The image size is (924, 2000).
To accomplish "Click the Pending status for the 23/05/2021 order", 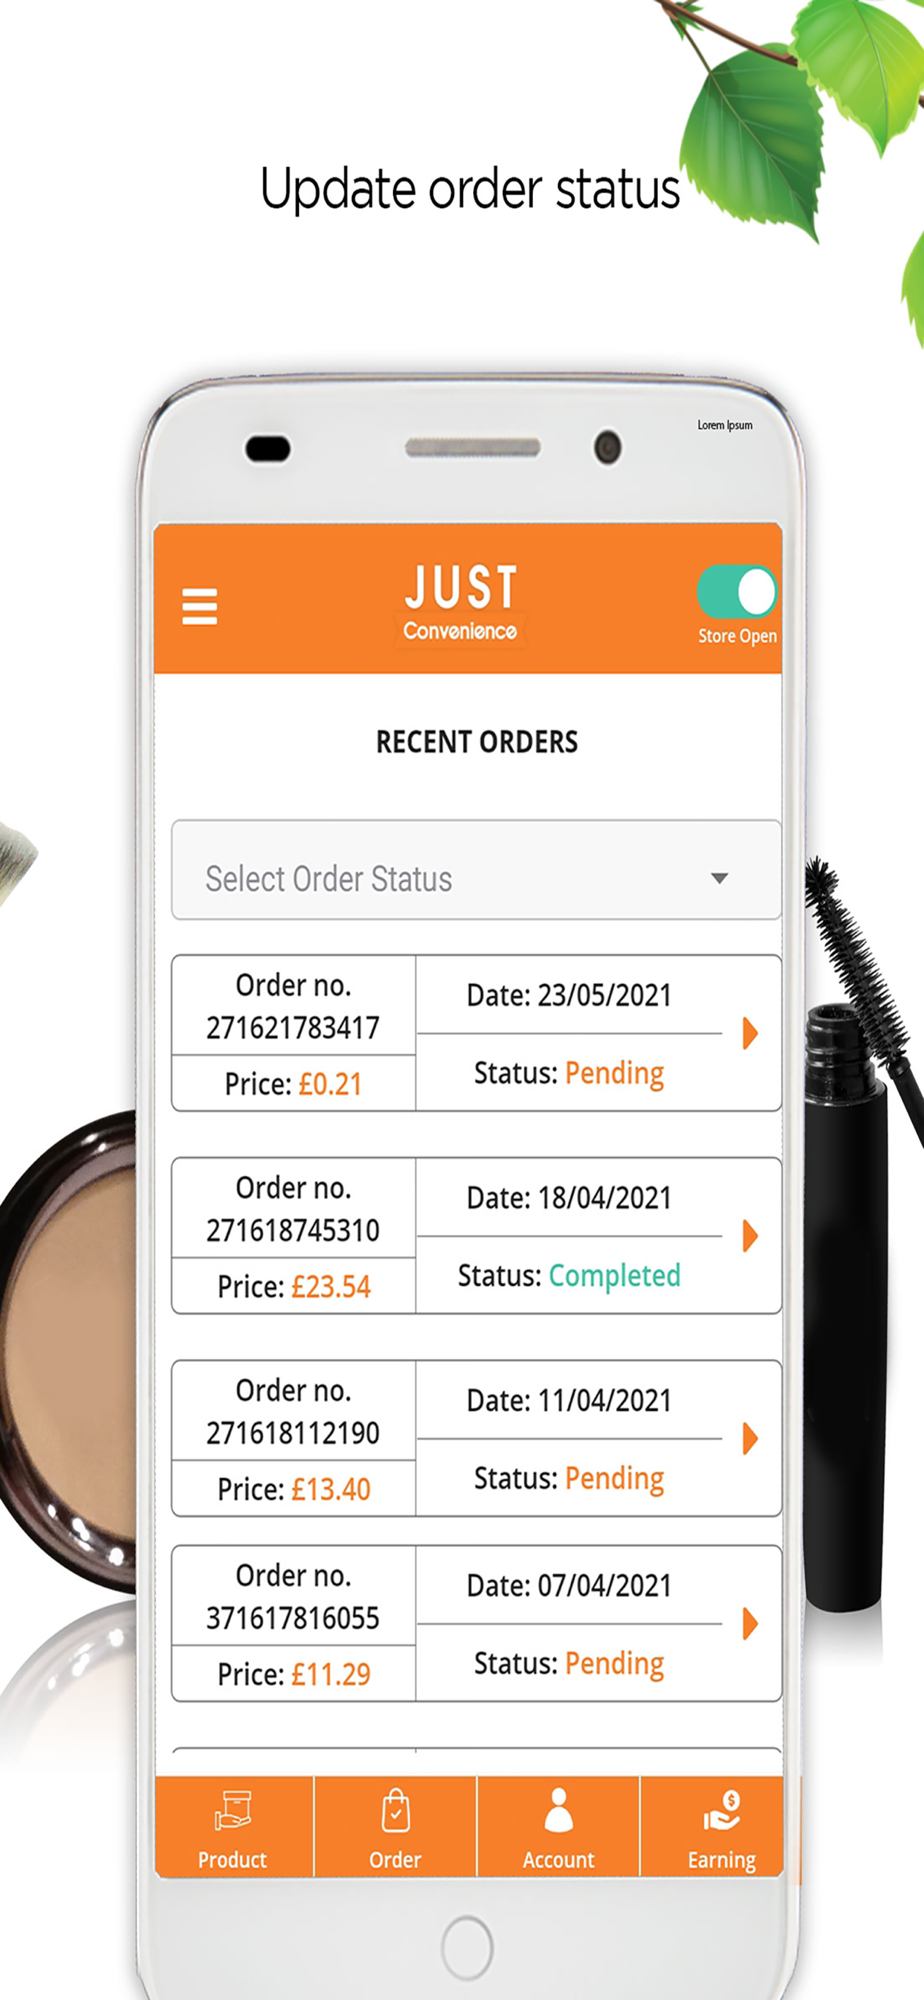I will pos(614,1073).
